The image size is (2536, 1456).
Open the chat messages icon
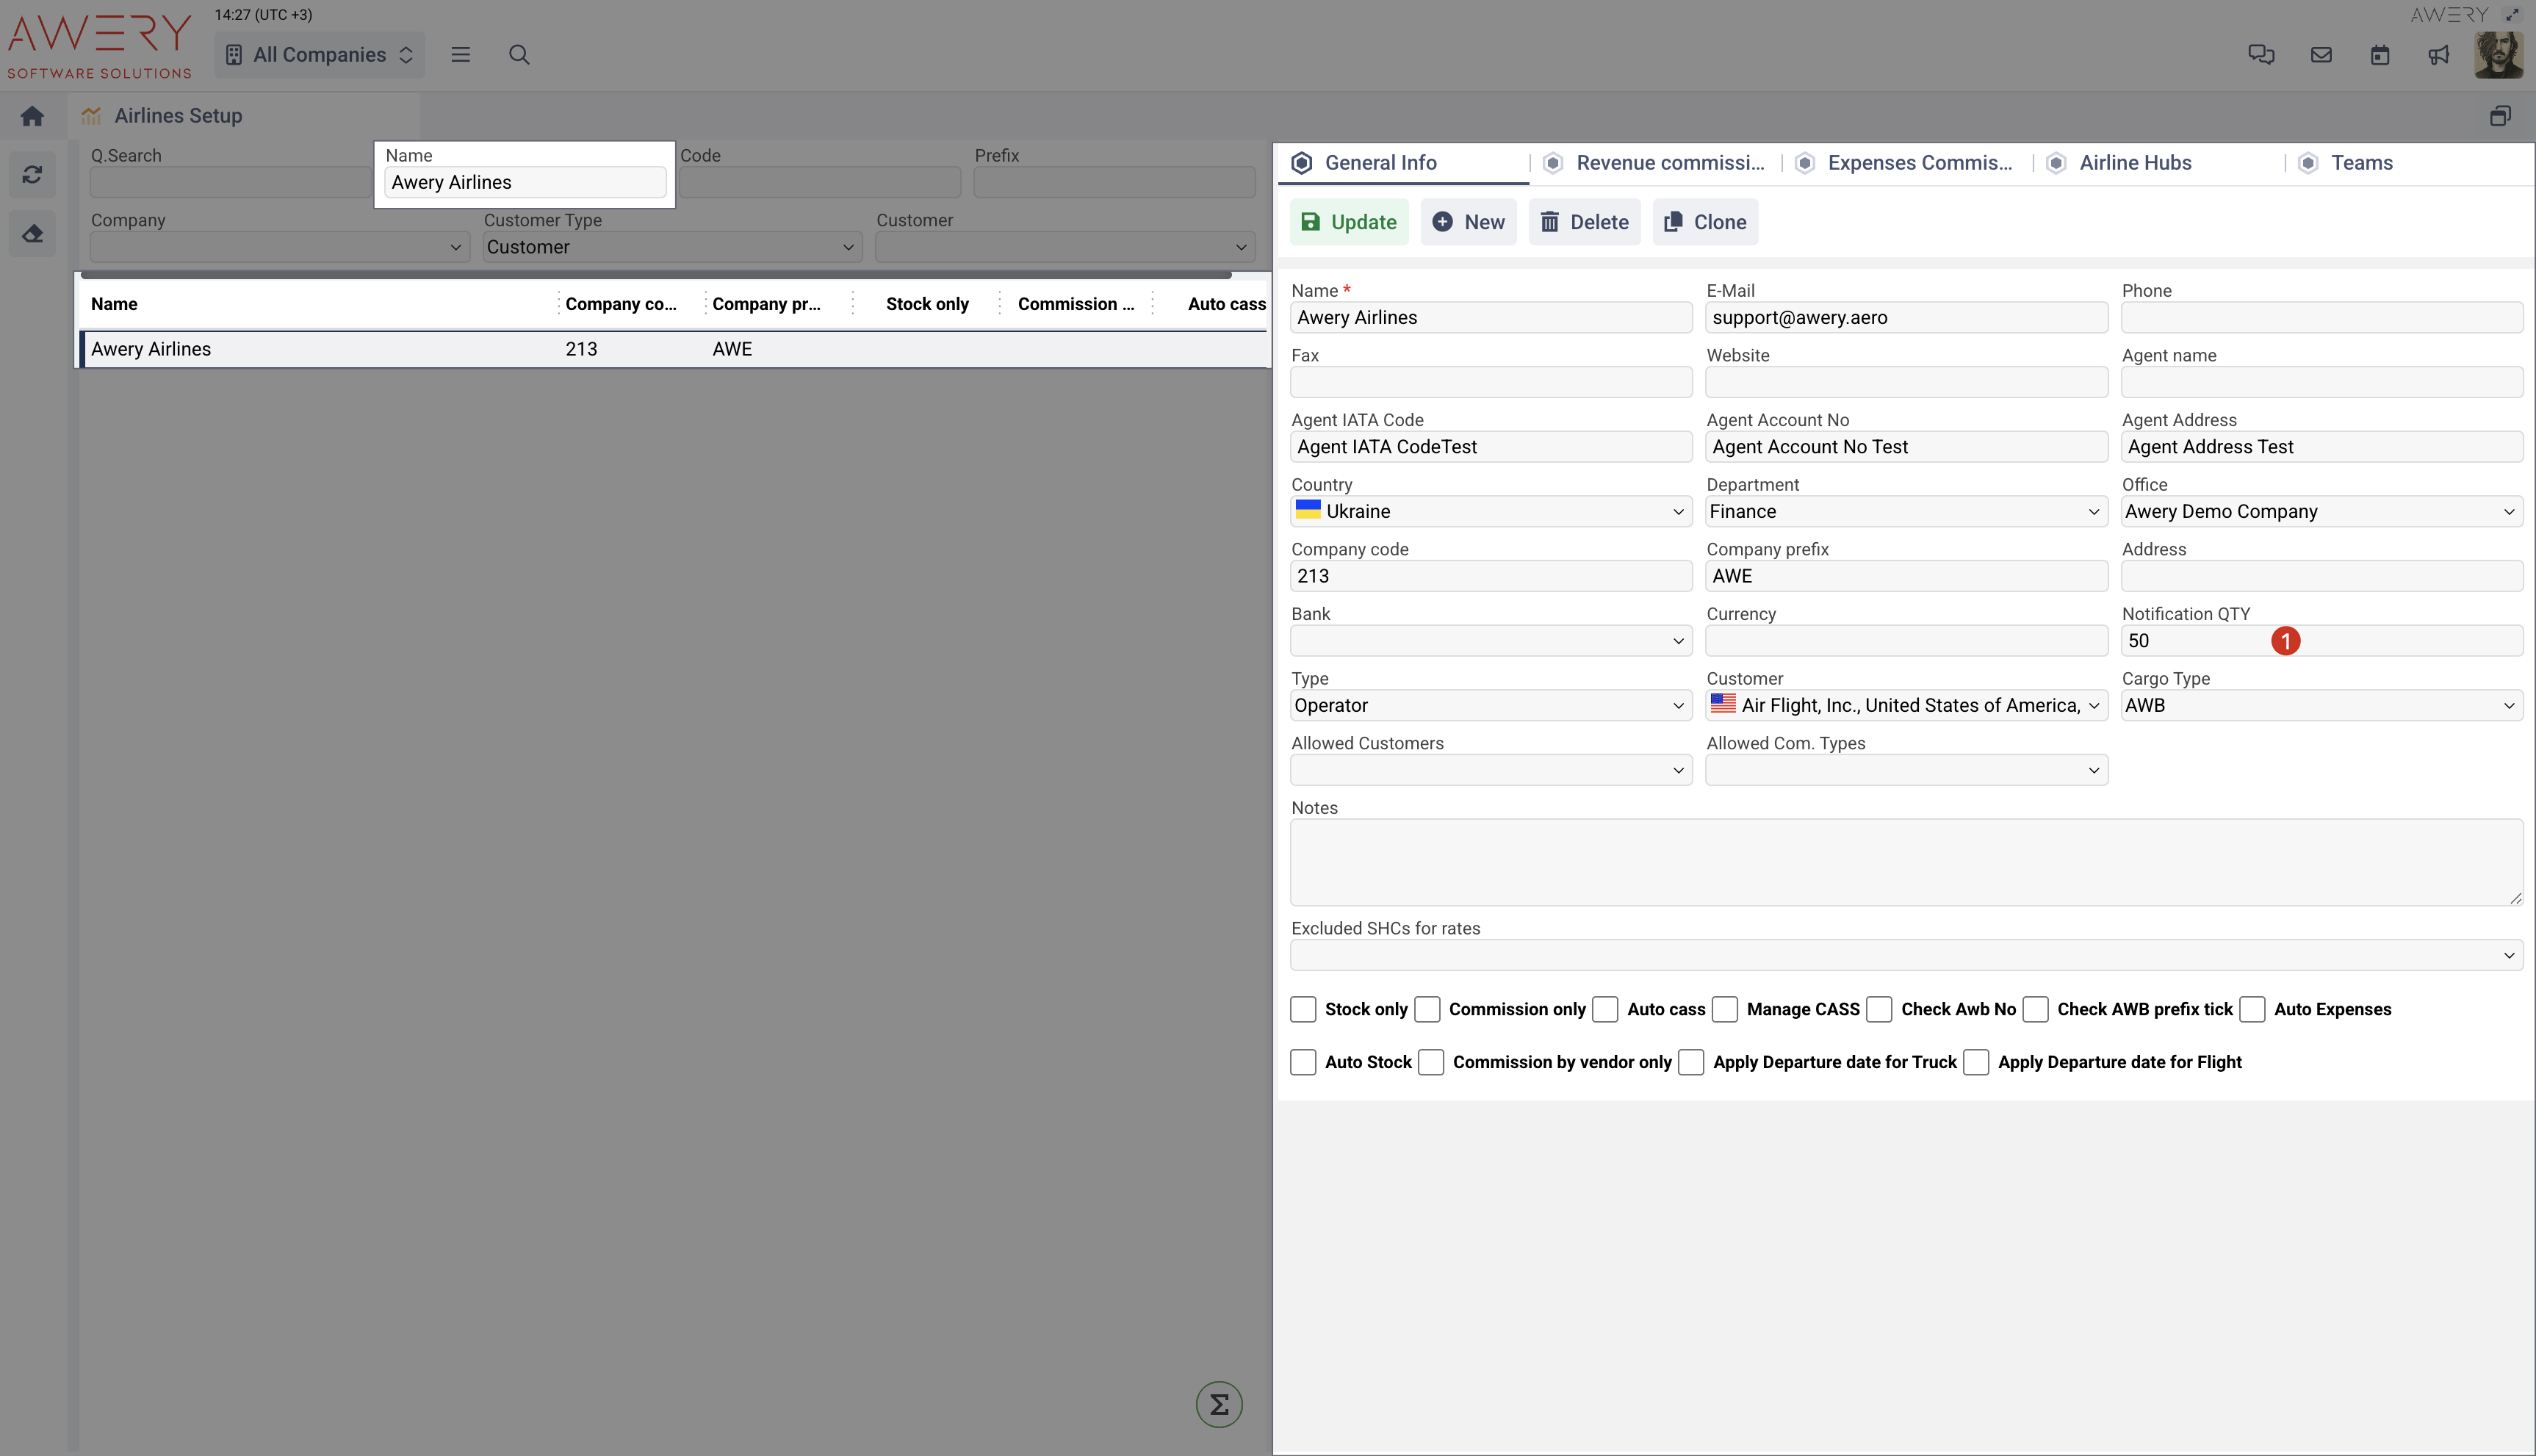[x=2261, y=55]
